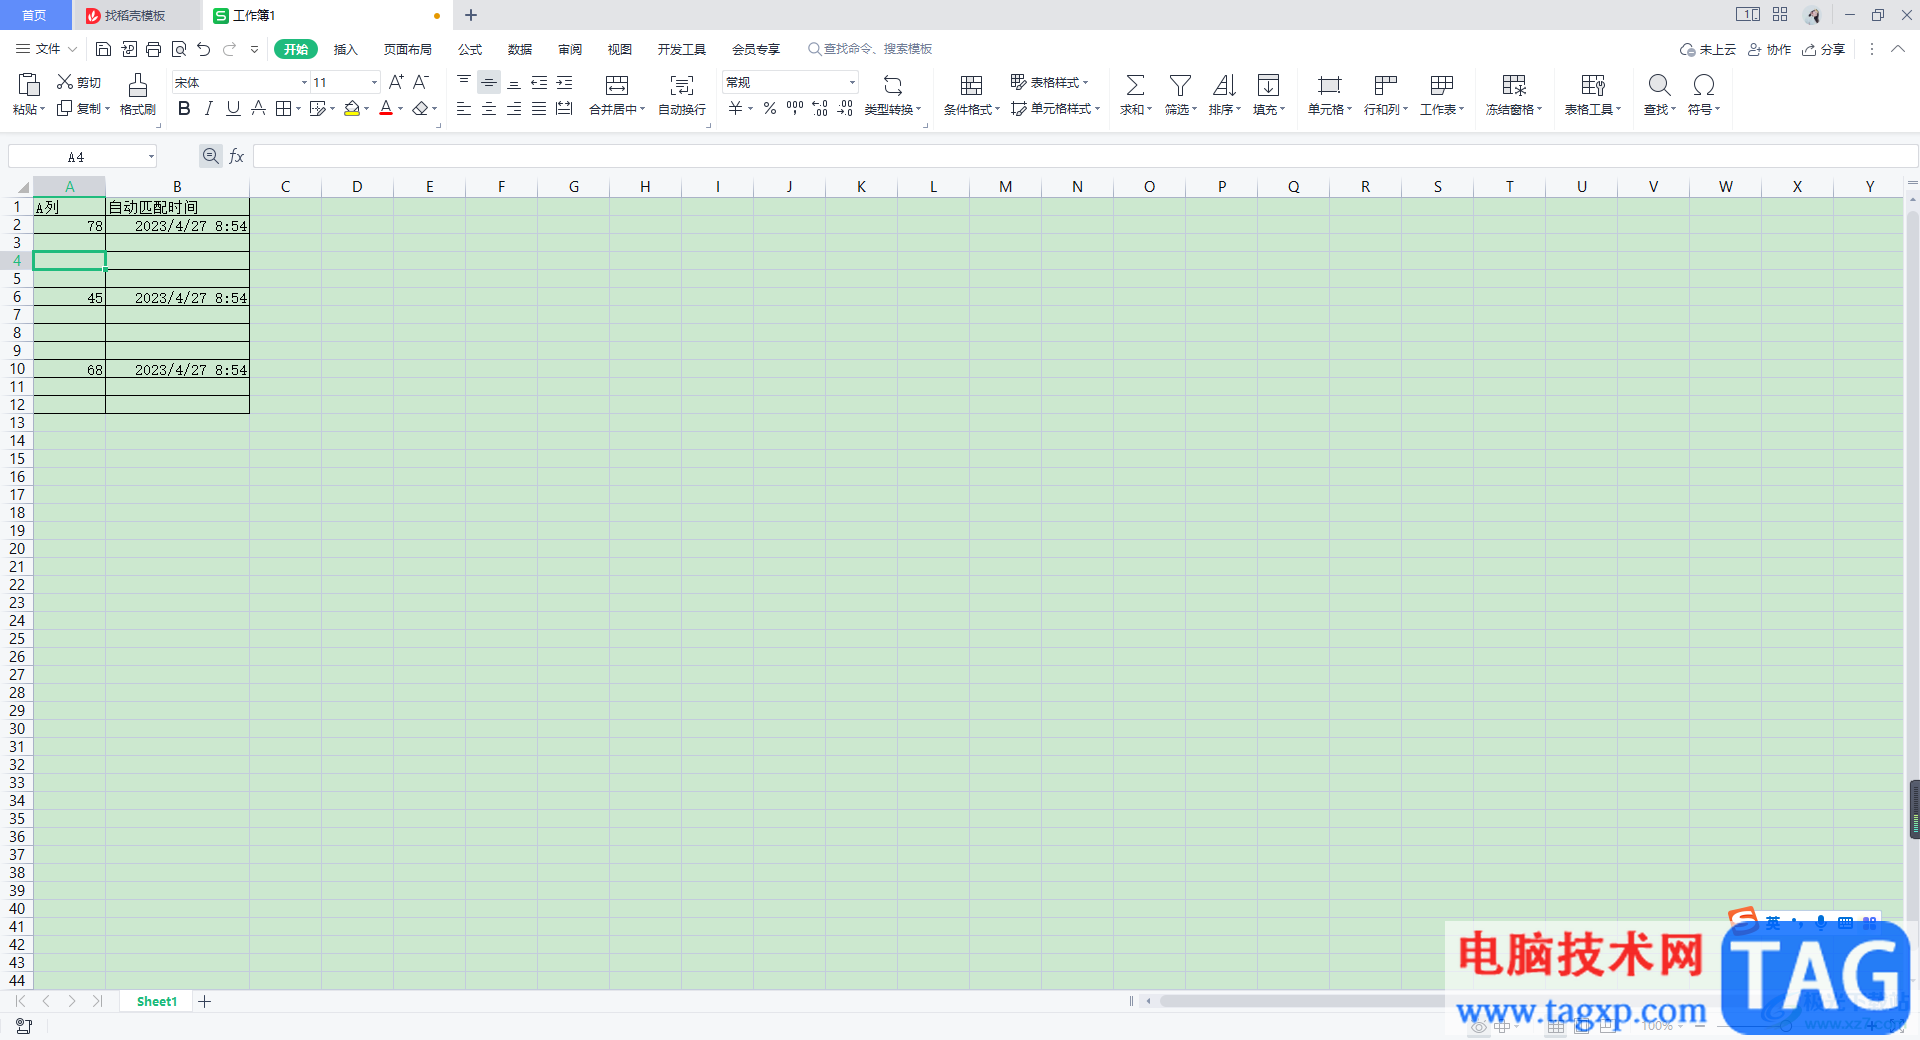Click the Find (查找) magnifier icon
Screen dimensions: 1920x1040
[x=1659, y=86]
